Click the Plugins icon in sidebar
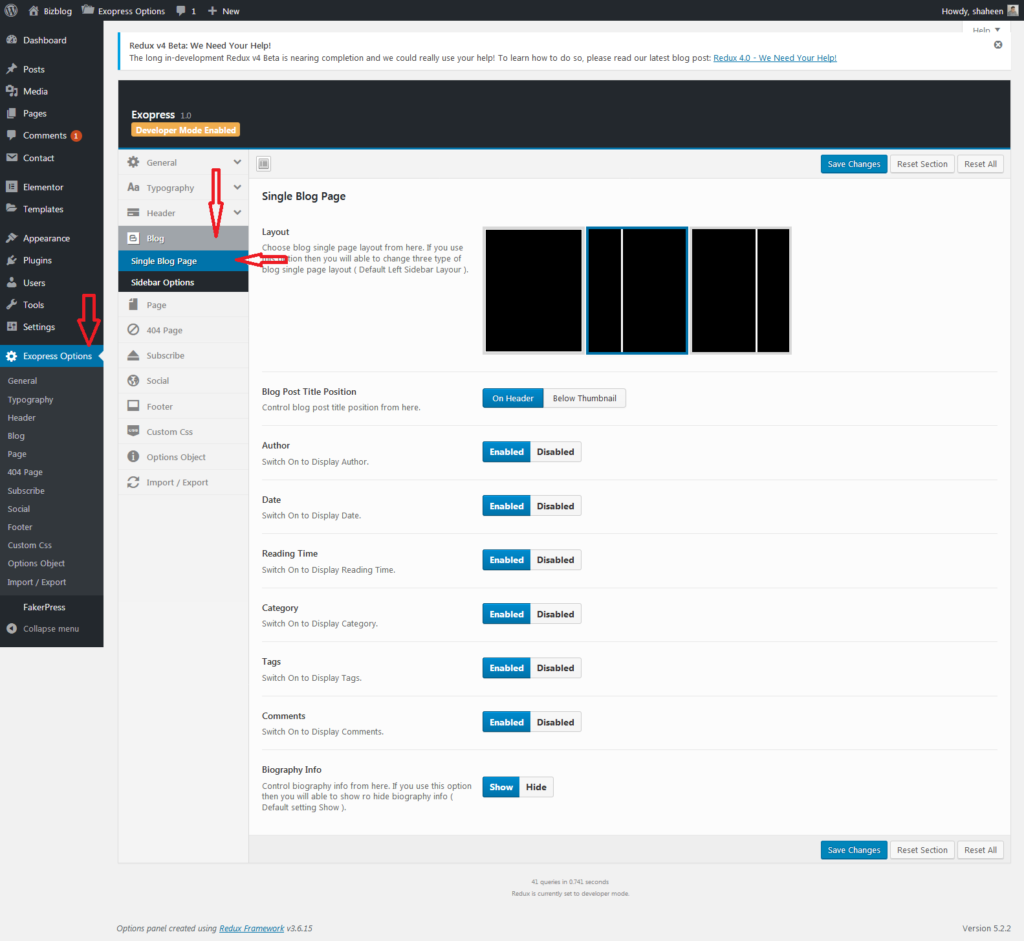Screen dimensions: 1024x941 click(x=12, y=260)
